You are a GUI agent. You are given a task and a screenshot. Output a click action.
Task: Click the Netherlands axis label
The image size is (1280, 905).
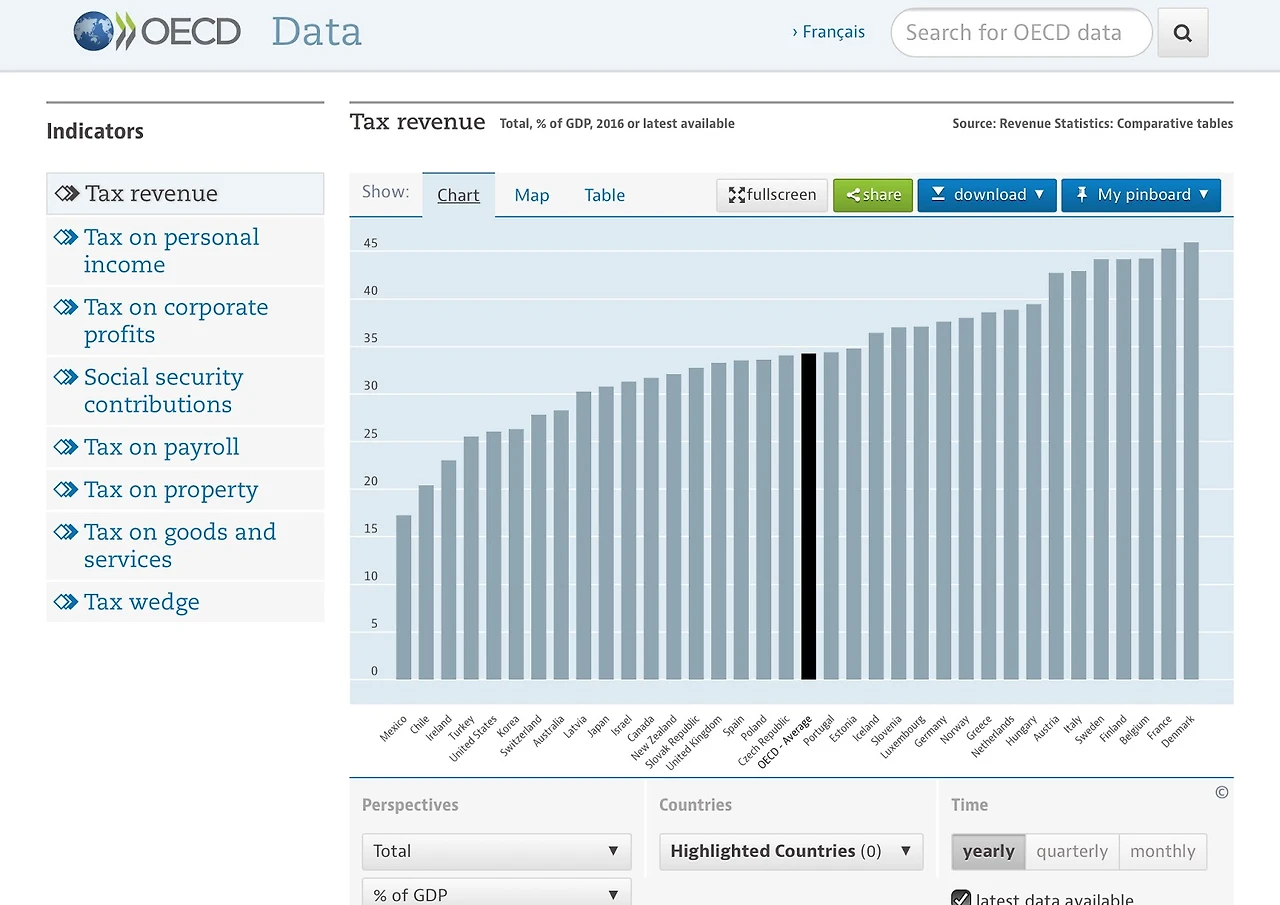tap(993, 736)
